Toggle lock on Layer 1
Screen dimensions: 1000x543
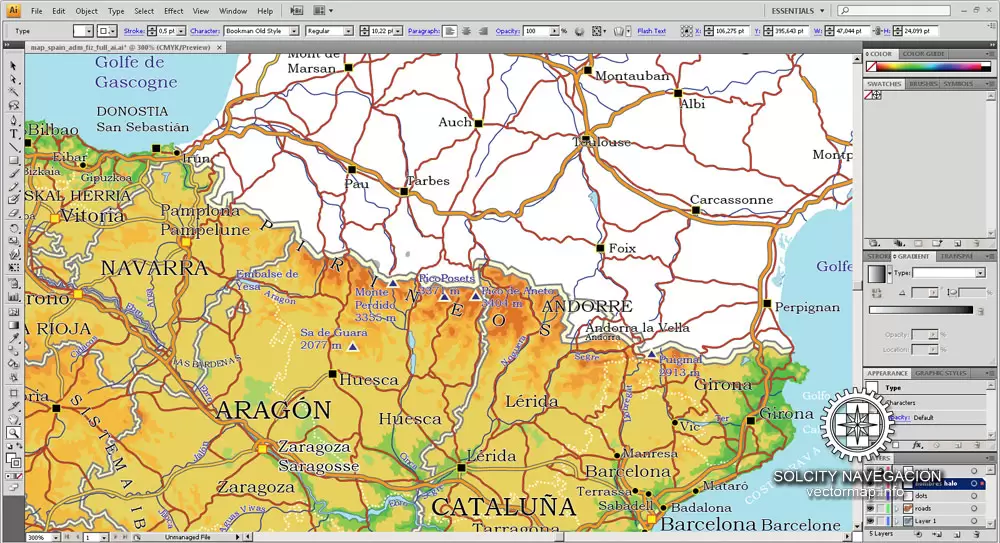(881, 521)
